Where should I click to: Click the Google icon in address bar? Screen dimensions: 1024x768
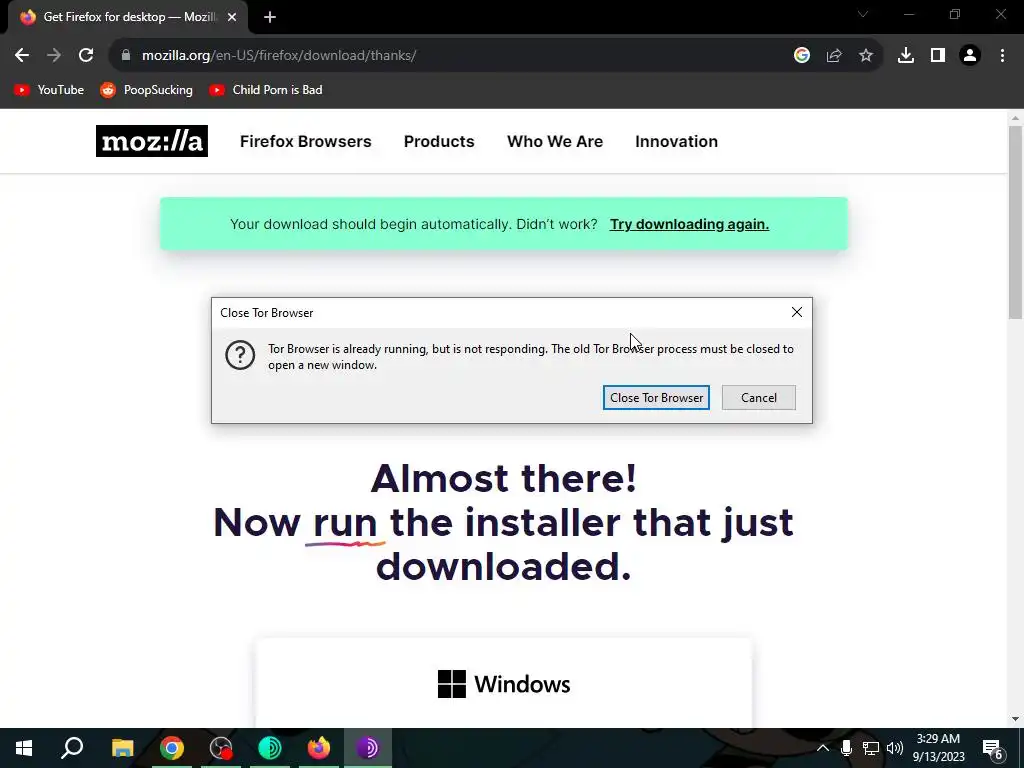tap(802, 56)
